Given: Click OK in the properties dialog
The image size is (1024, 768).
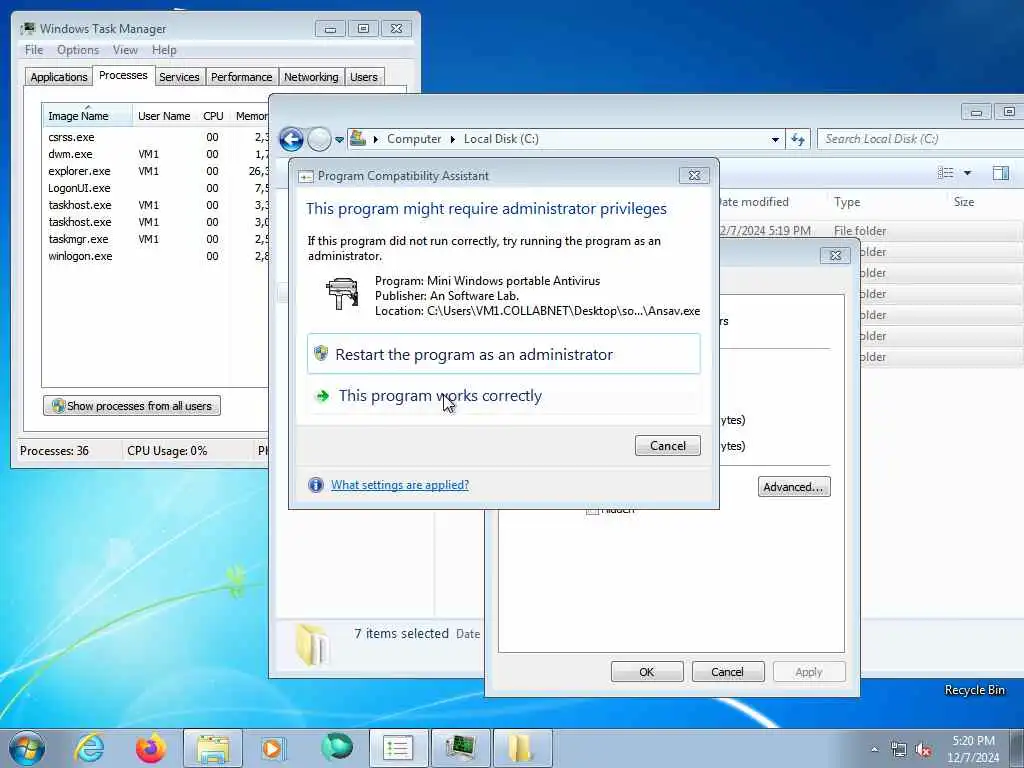Looking at the screenshot, I should click(x=647, y=672).
